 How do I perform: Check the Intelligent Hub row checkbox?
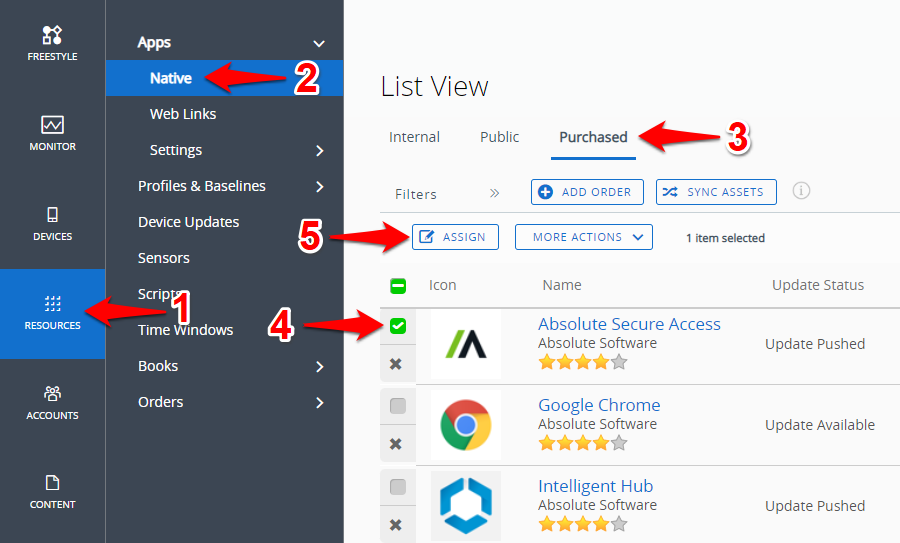click(x=398, y=487)
